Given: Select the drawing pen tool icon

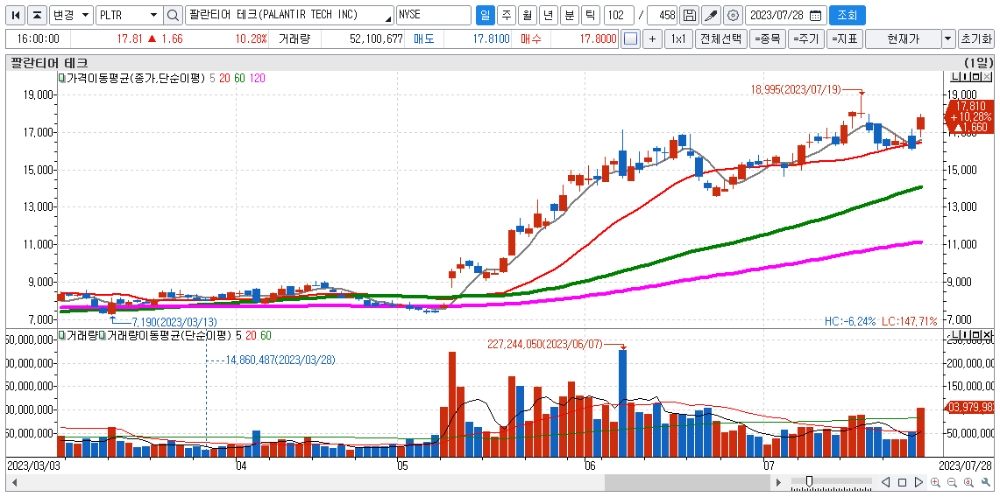Looking at the screenshot, I should (x=712, y=15).
